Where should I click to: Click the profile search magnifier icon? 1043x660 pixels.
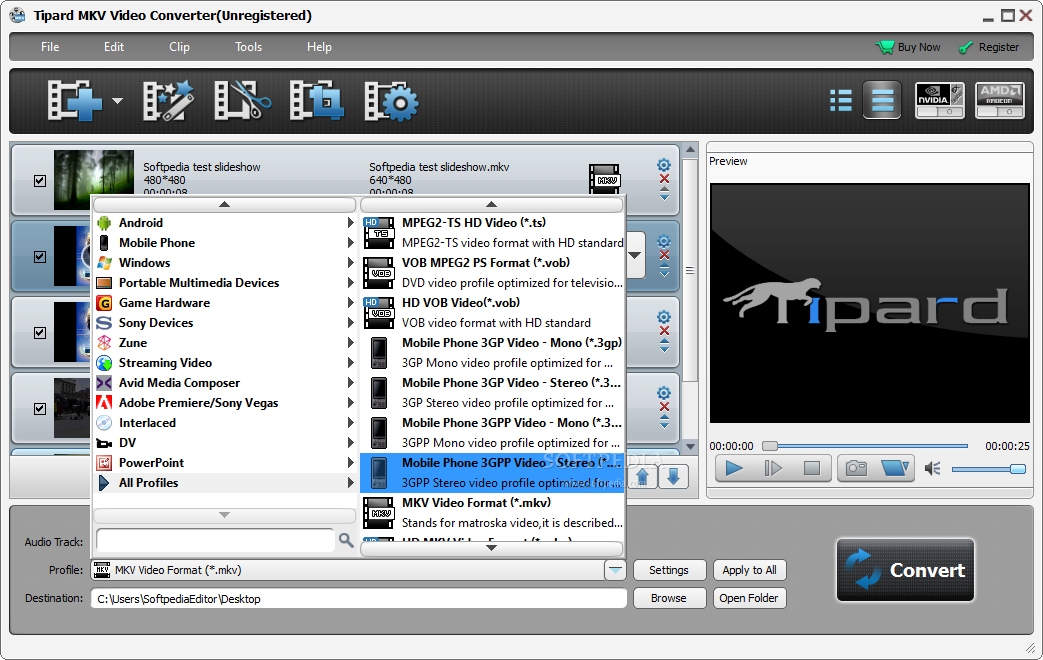346,540
